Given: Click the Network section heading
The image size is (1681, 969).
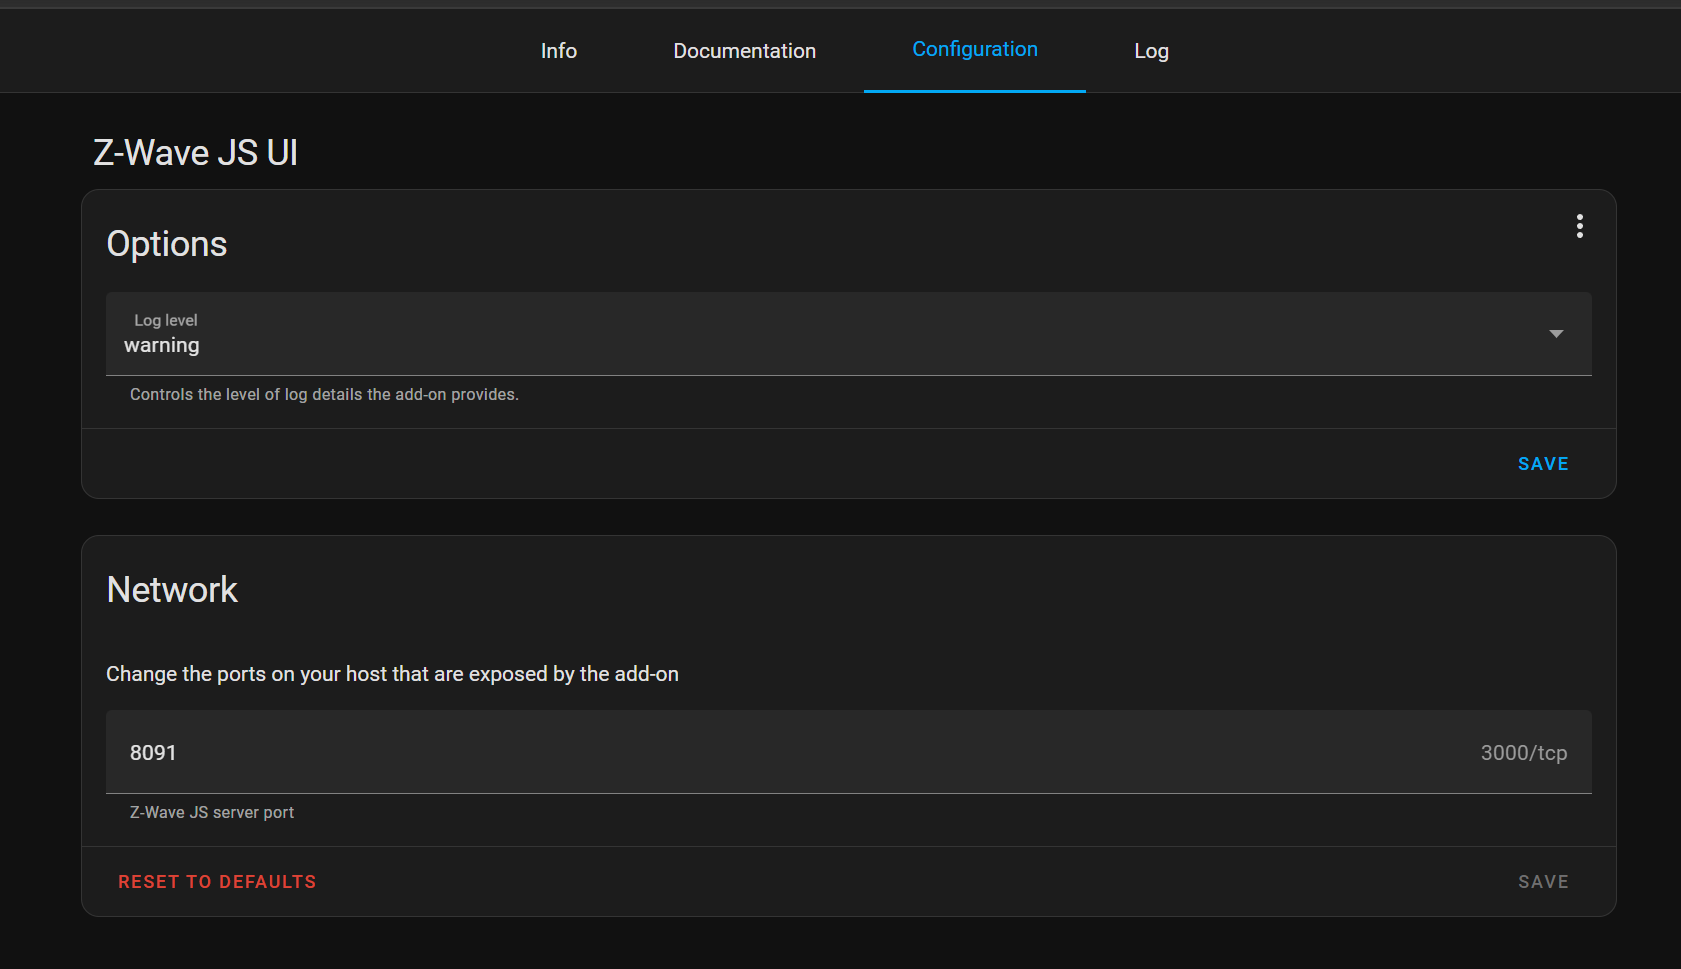Looking at the screenshot, I should 172,590.
